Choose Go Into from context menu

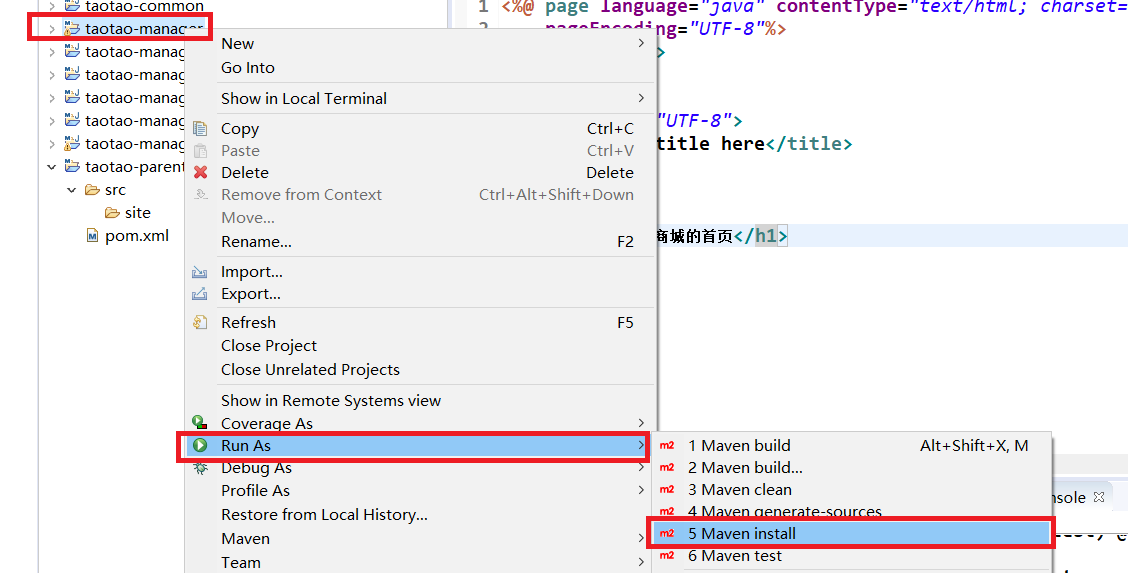tap(247, 68)
